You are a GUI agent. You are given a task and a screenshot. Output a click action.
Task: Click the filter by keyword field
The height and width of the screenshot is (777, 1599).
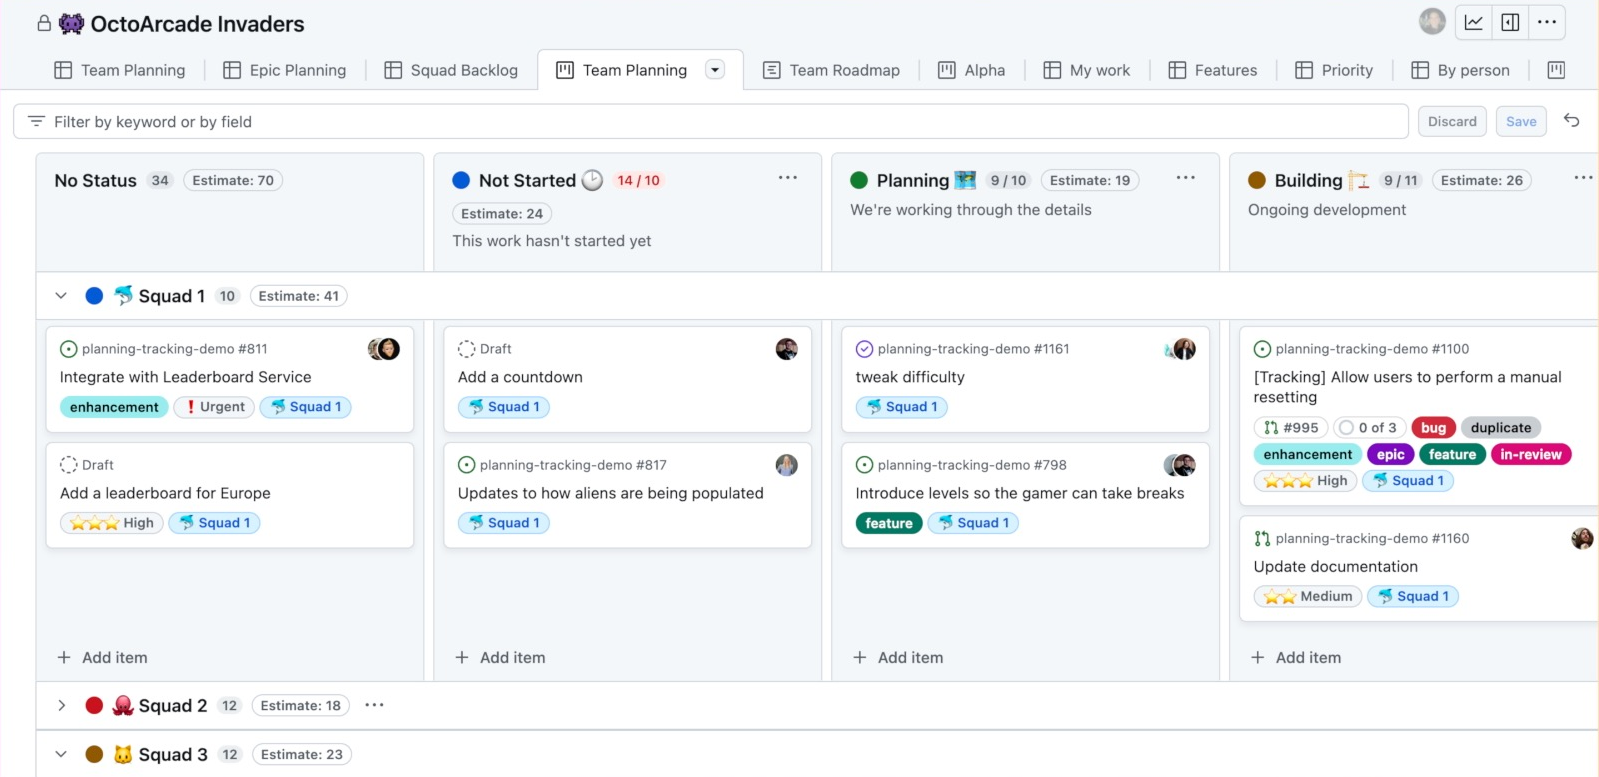point(711,121)
